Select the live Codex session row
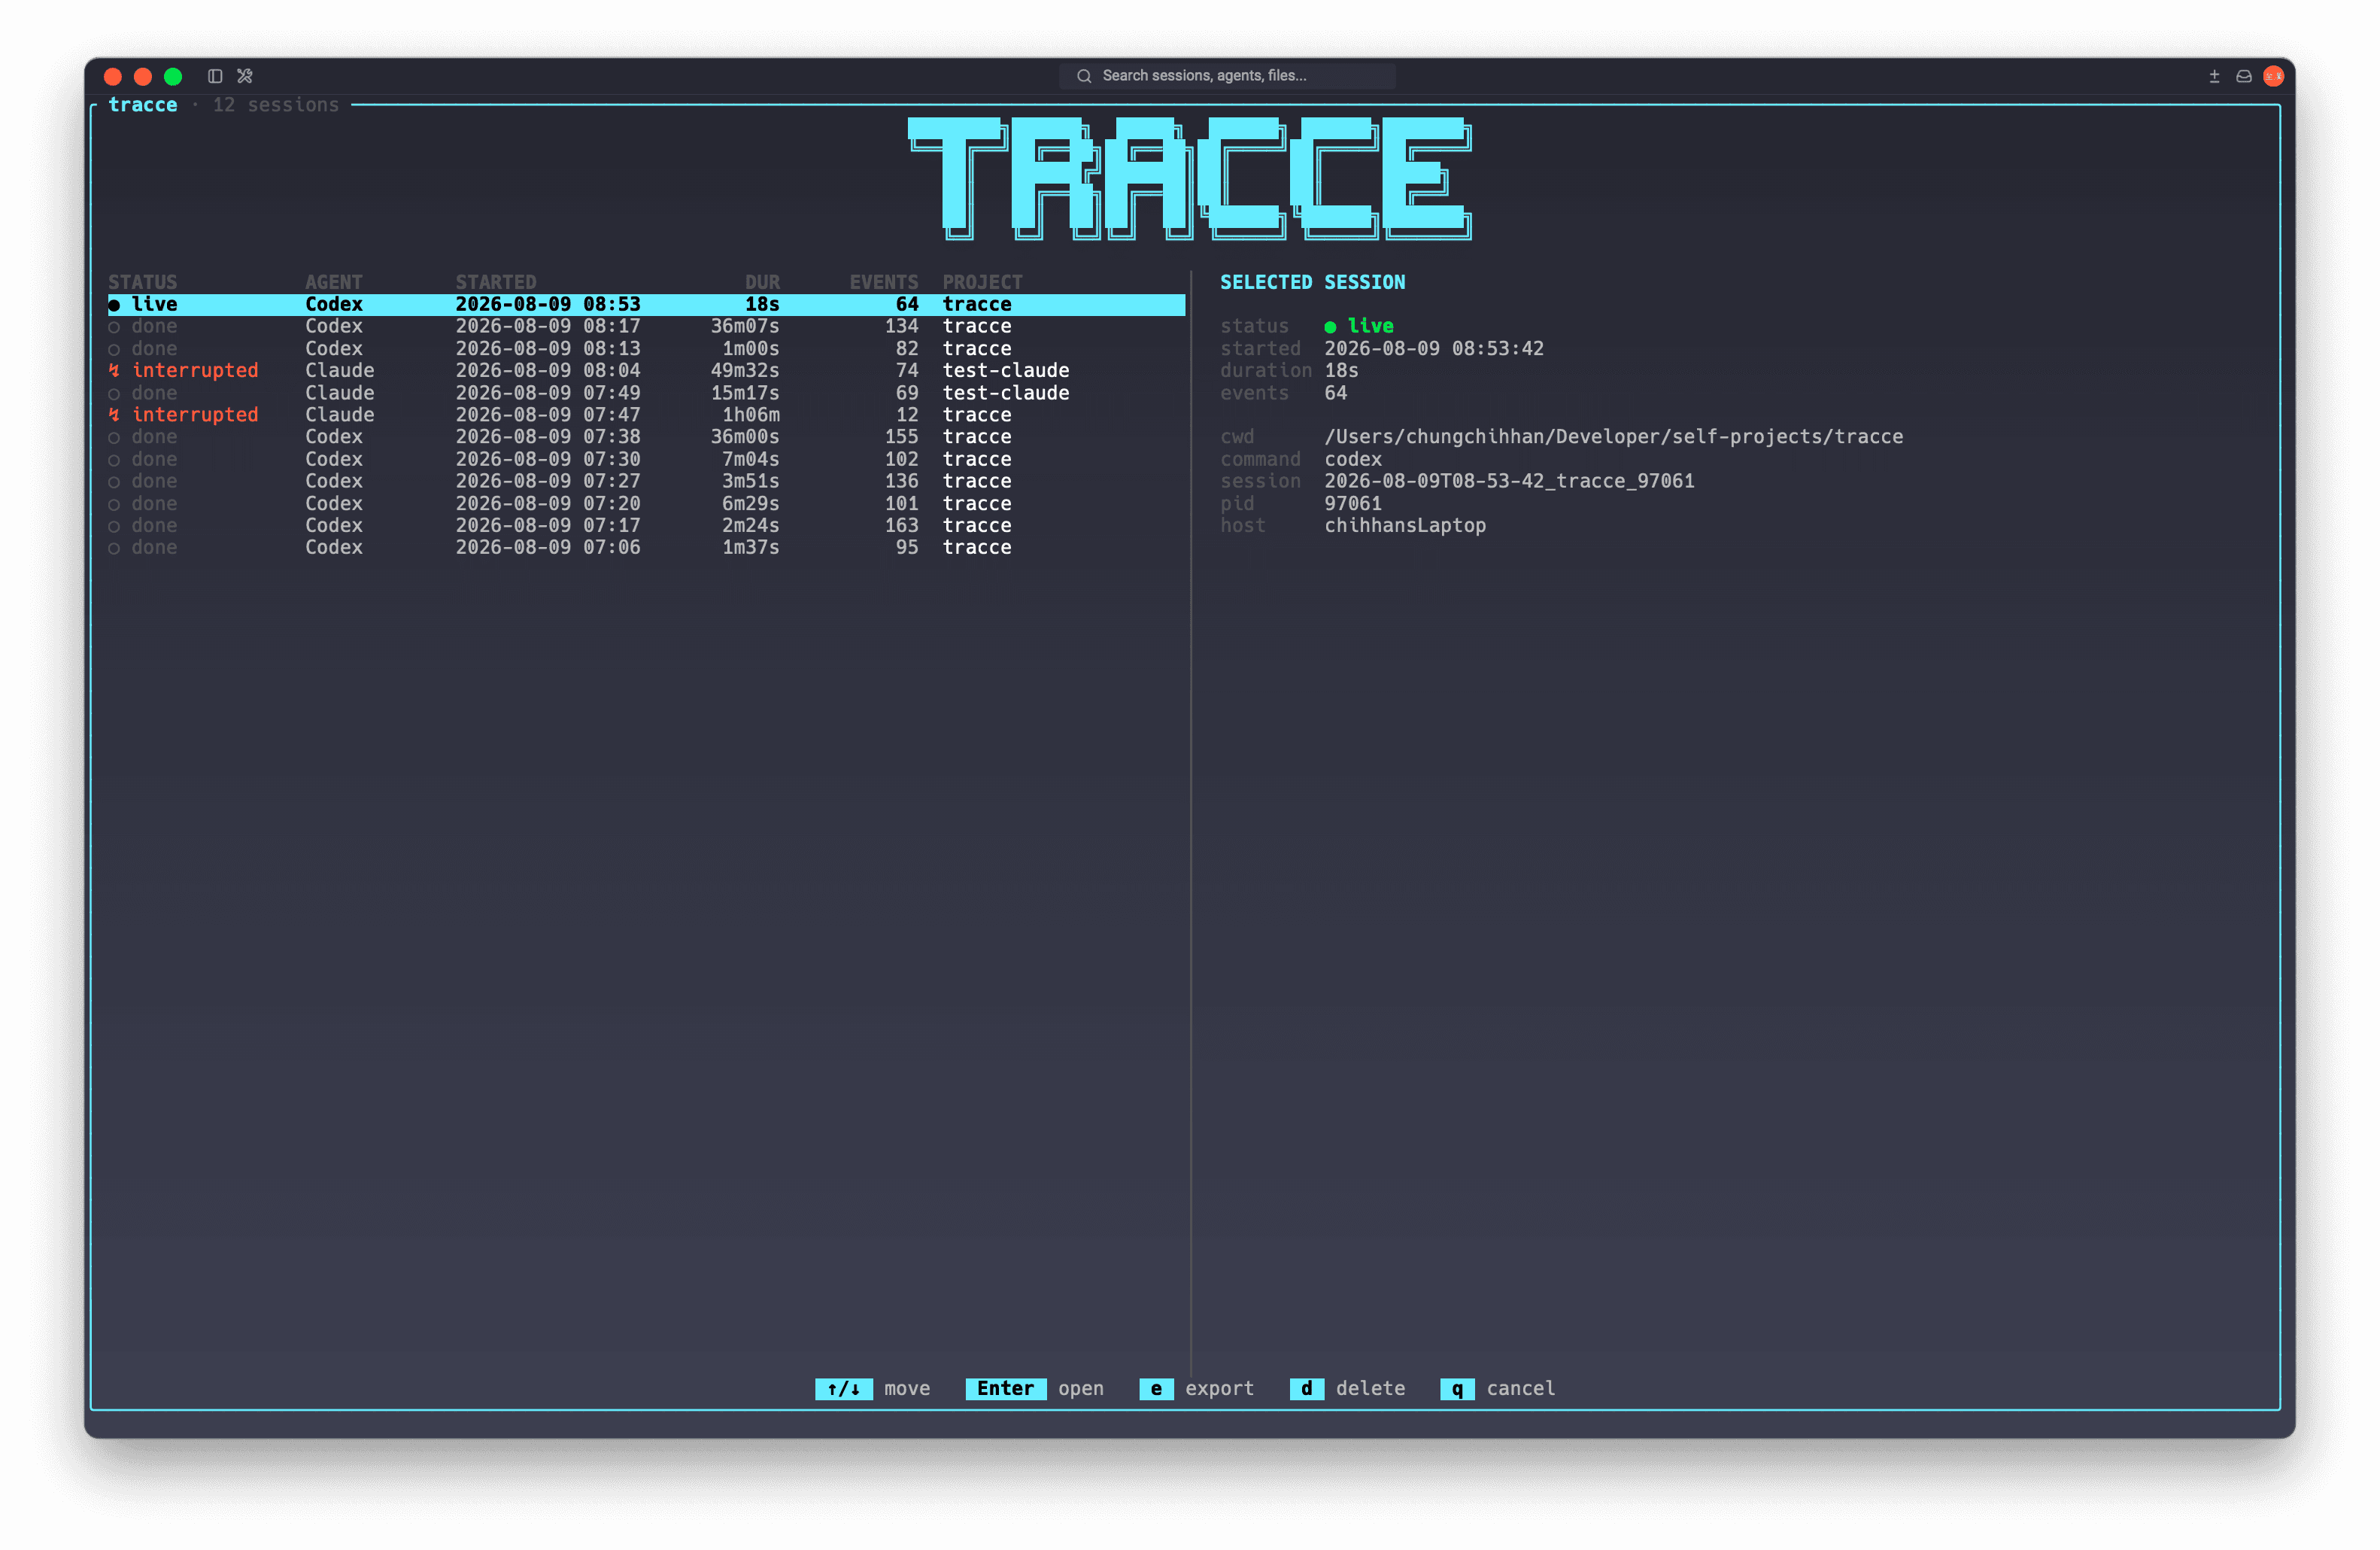 point(646,304)
